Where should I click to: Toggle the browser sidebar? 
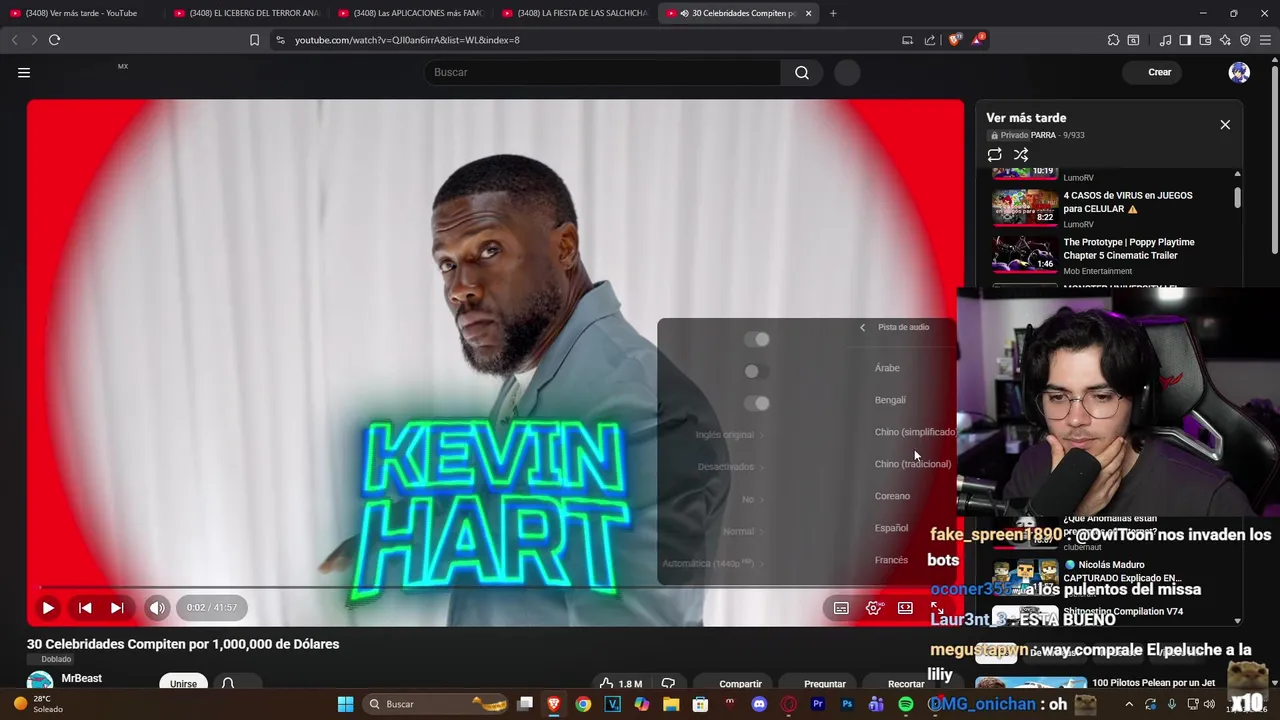1185,40
